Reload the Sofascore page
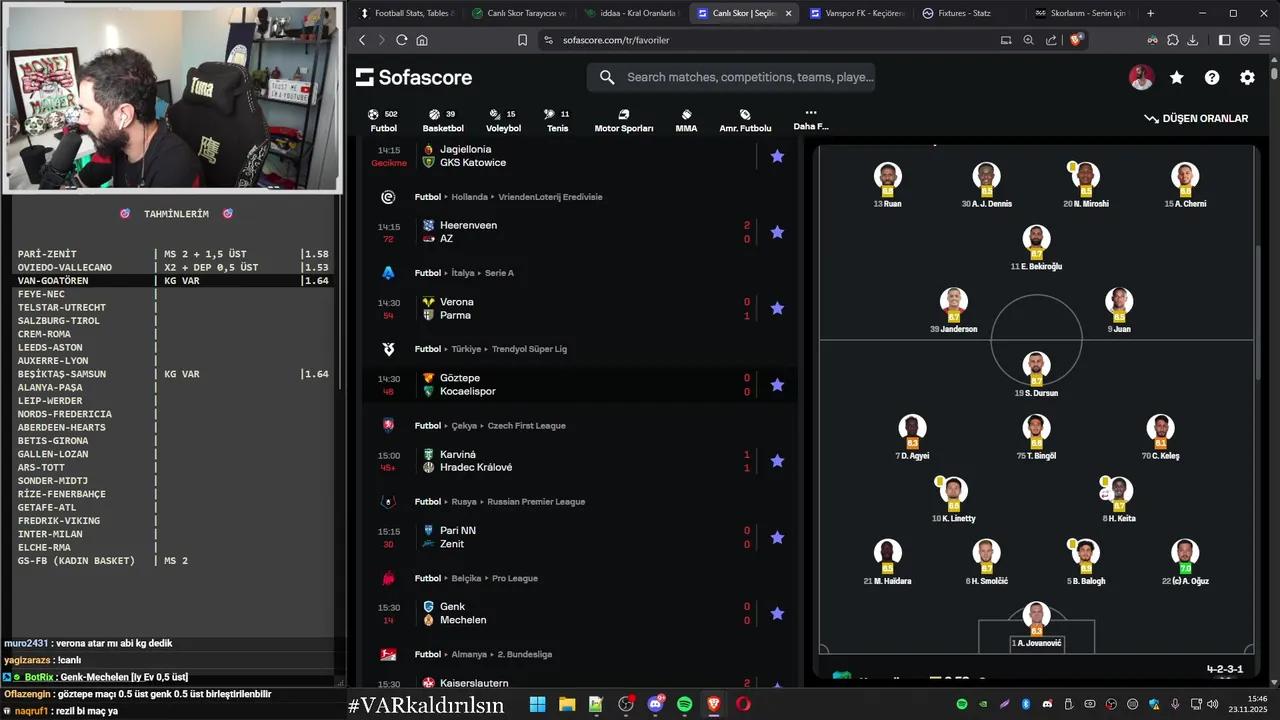This screenshot has width=1280, height=720. point(401,40)
